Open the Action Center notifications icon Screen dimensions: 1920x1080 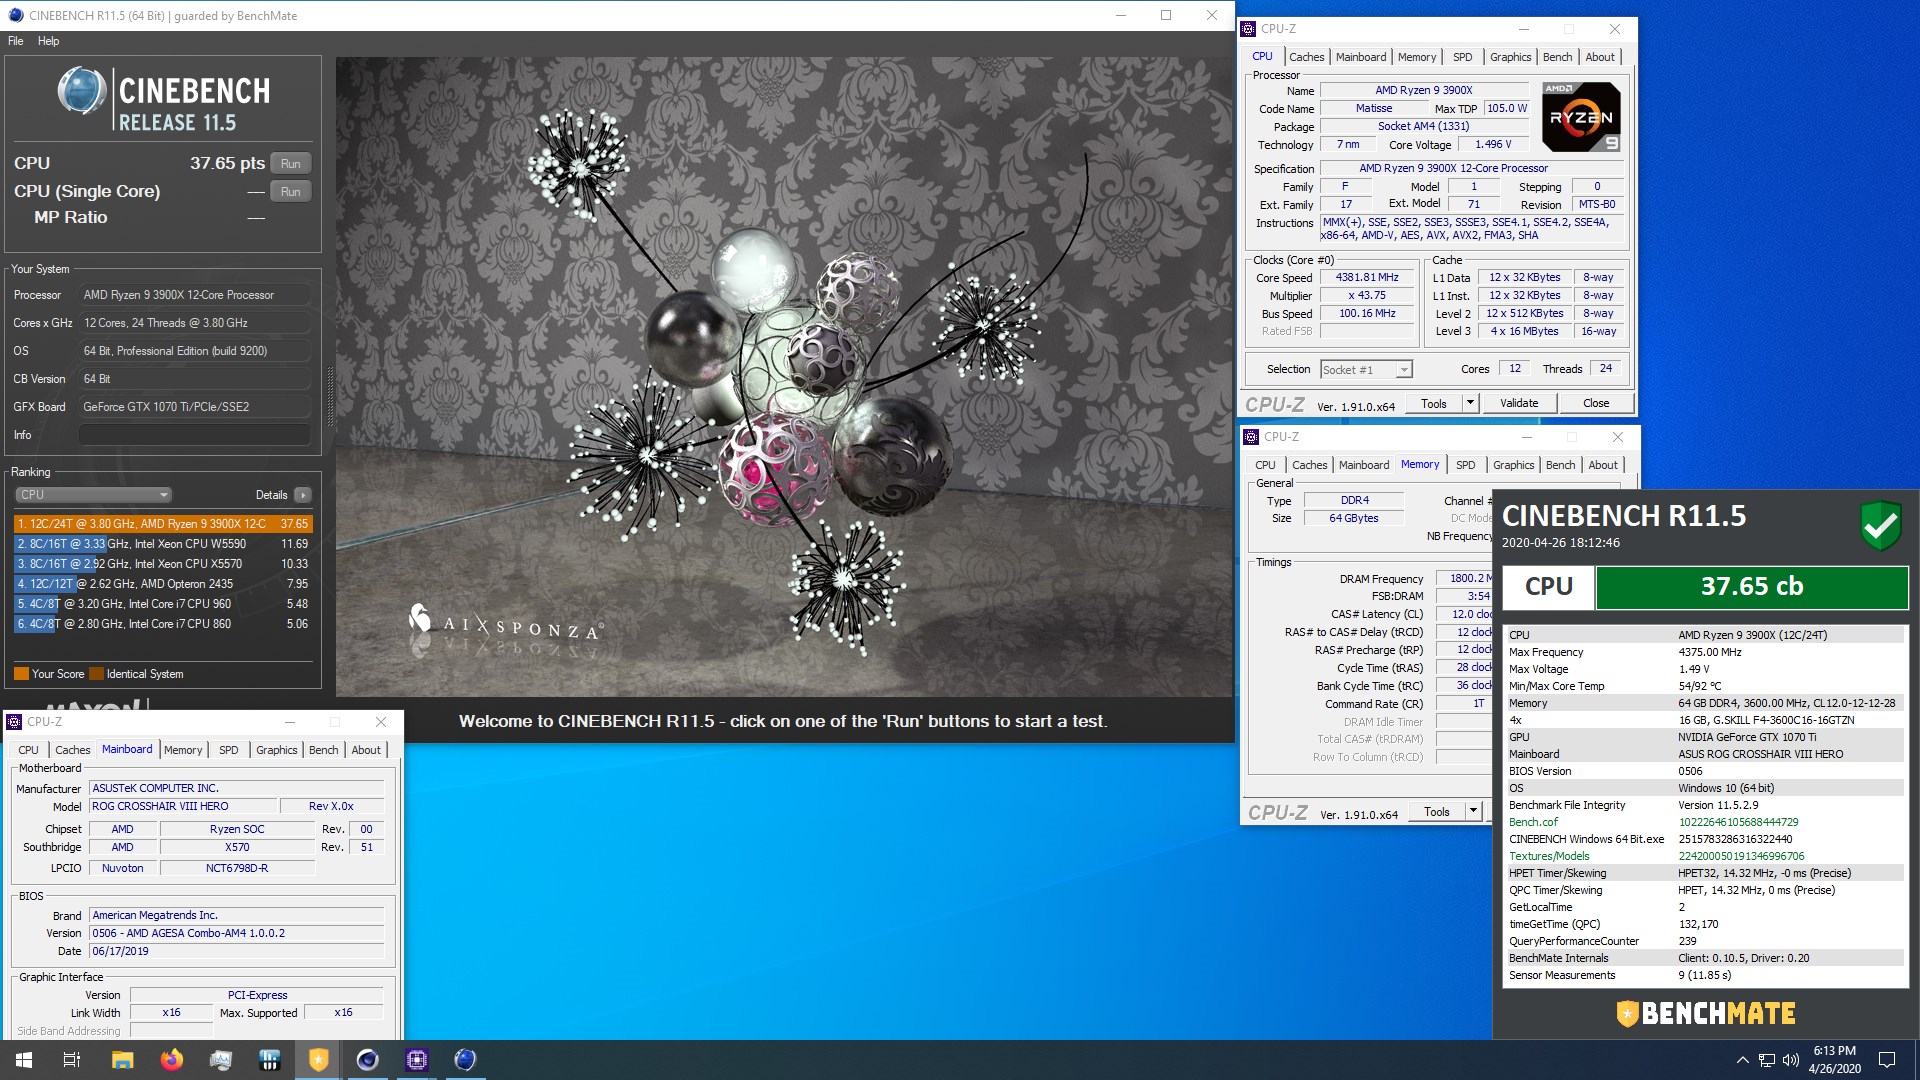[1887, 1060]
